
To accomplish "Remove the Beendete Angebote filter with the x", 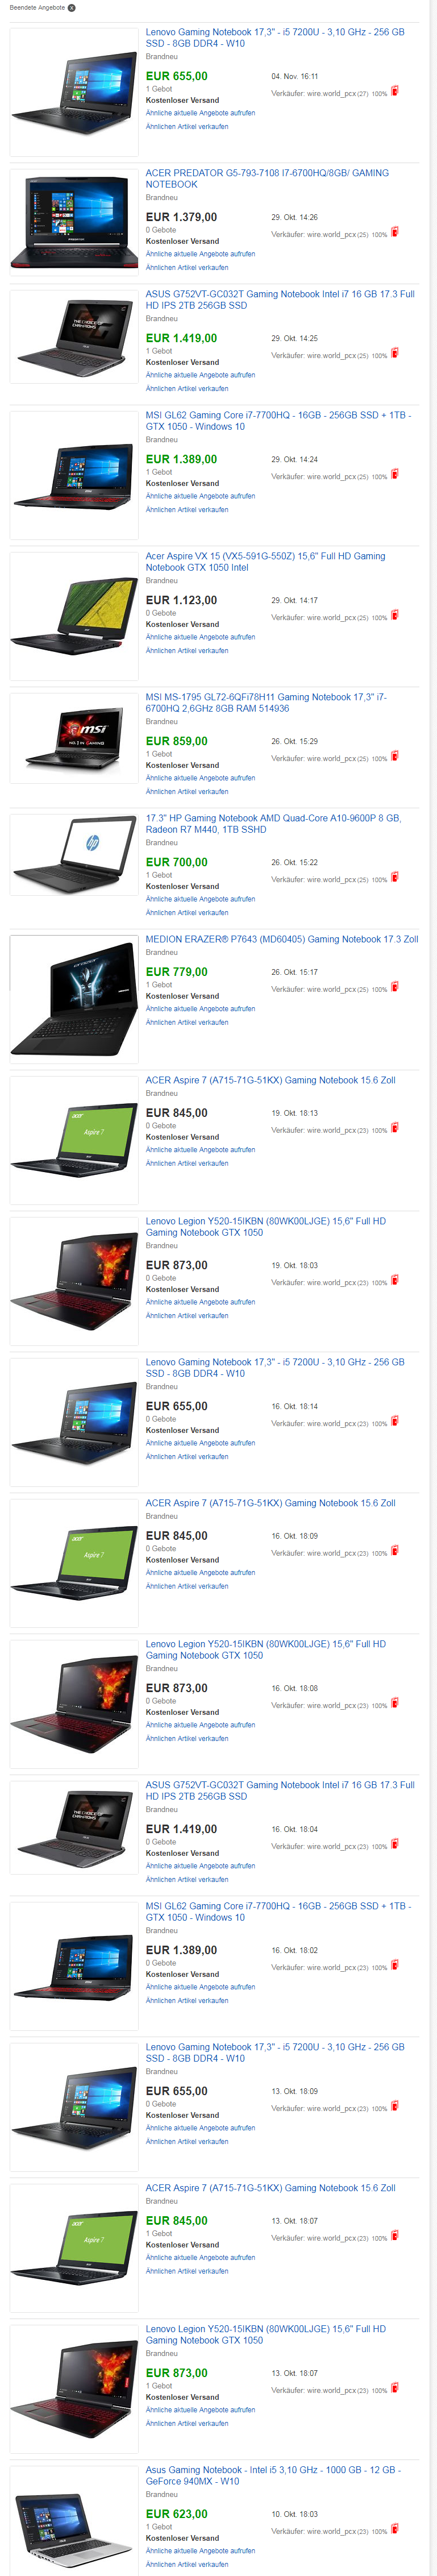I will coord(71,8).
